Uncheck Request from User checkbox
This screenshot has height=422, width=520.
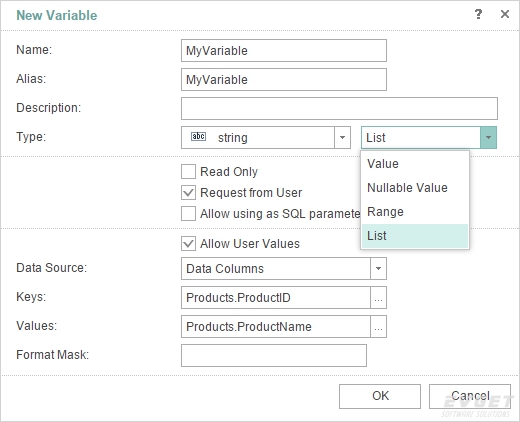188,193
